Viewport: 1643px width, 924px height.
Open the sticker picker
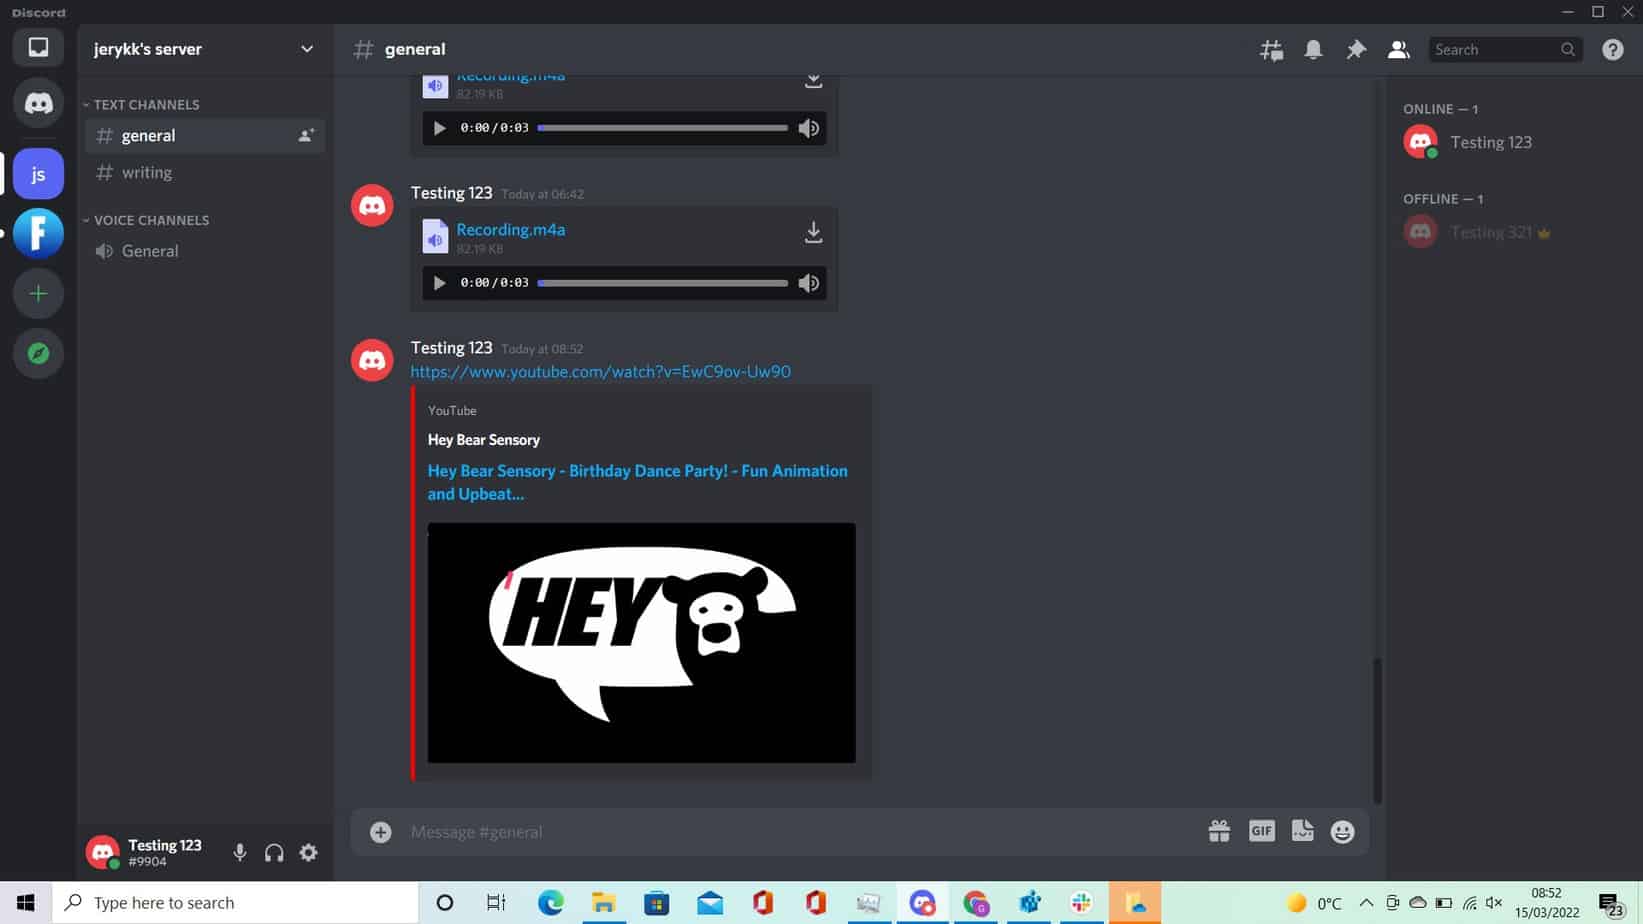pos(1302,831)
